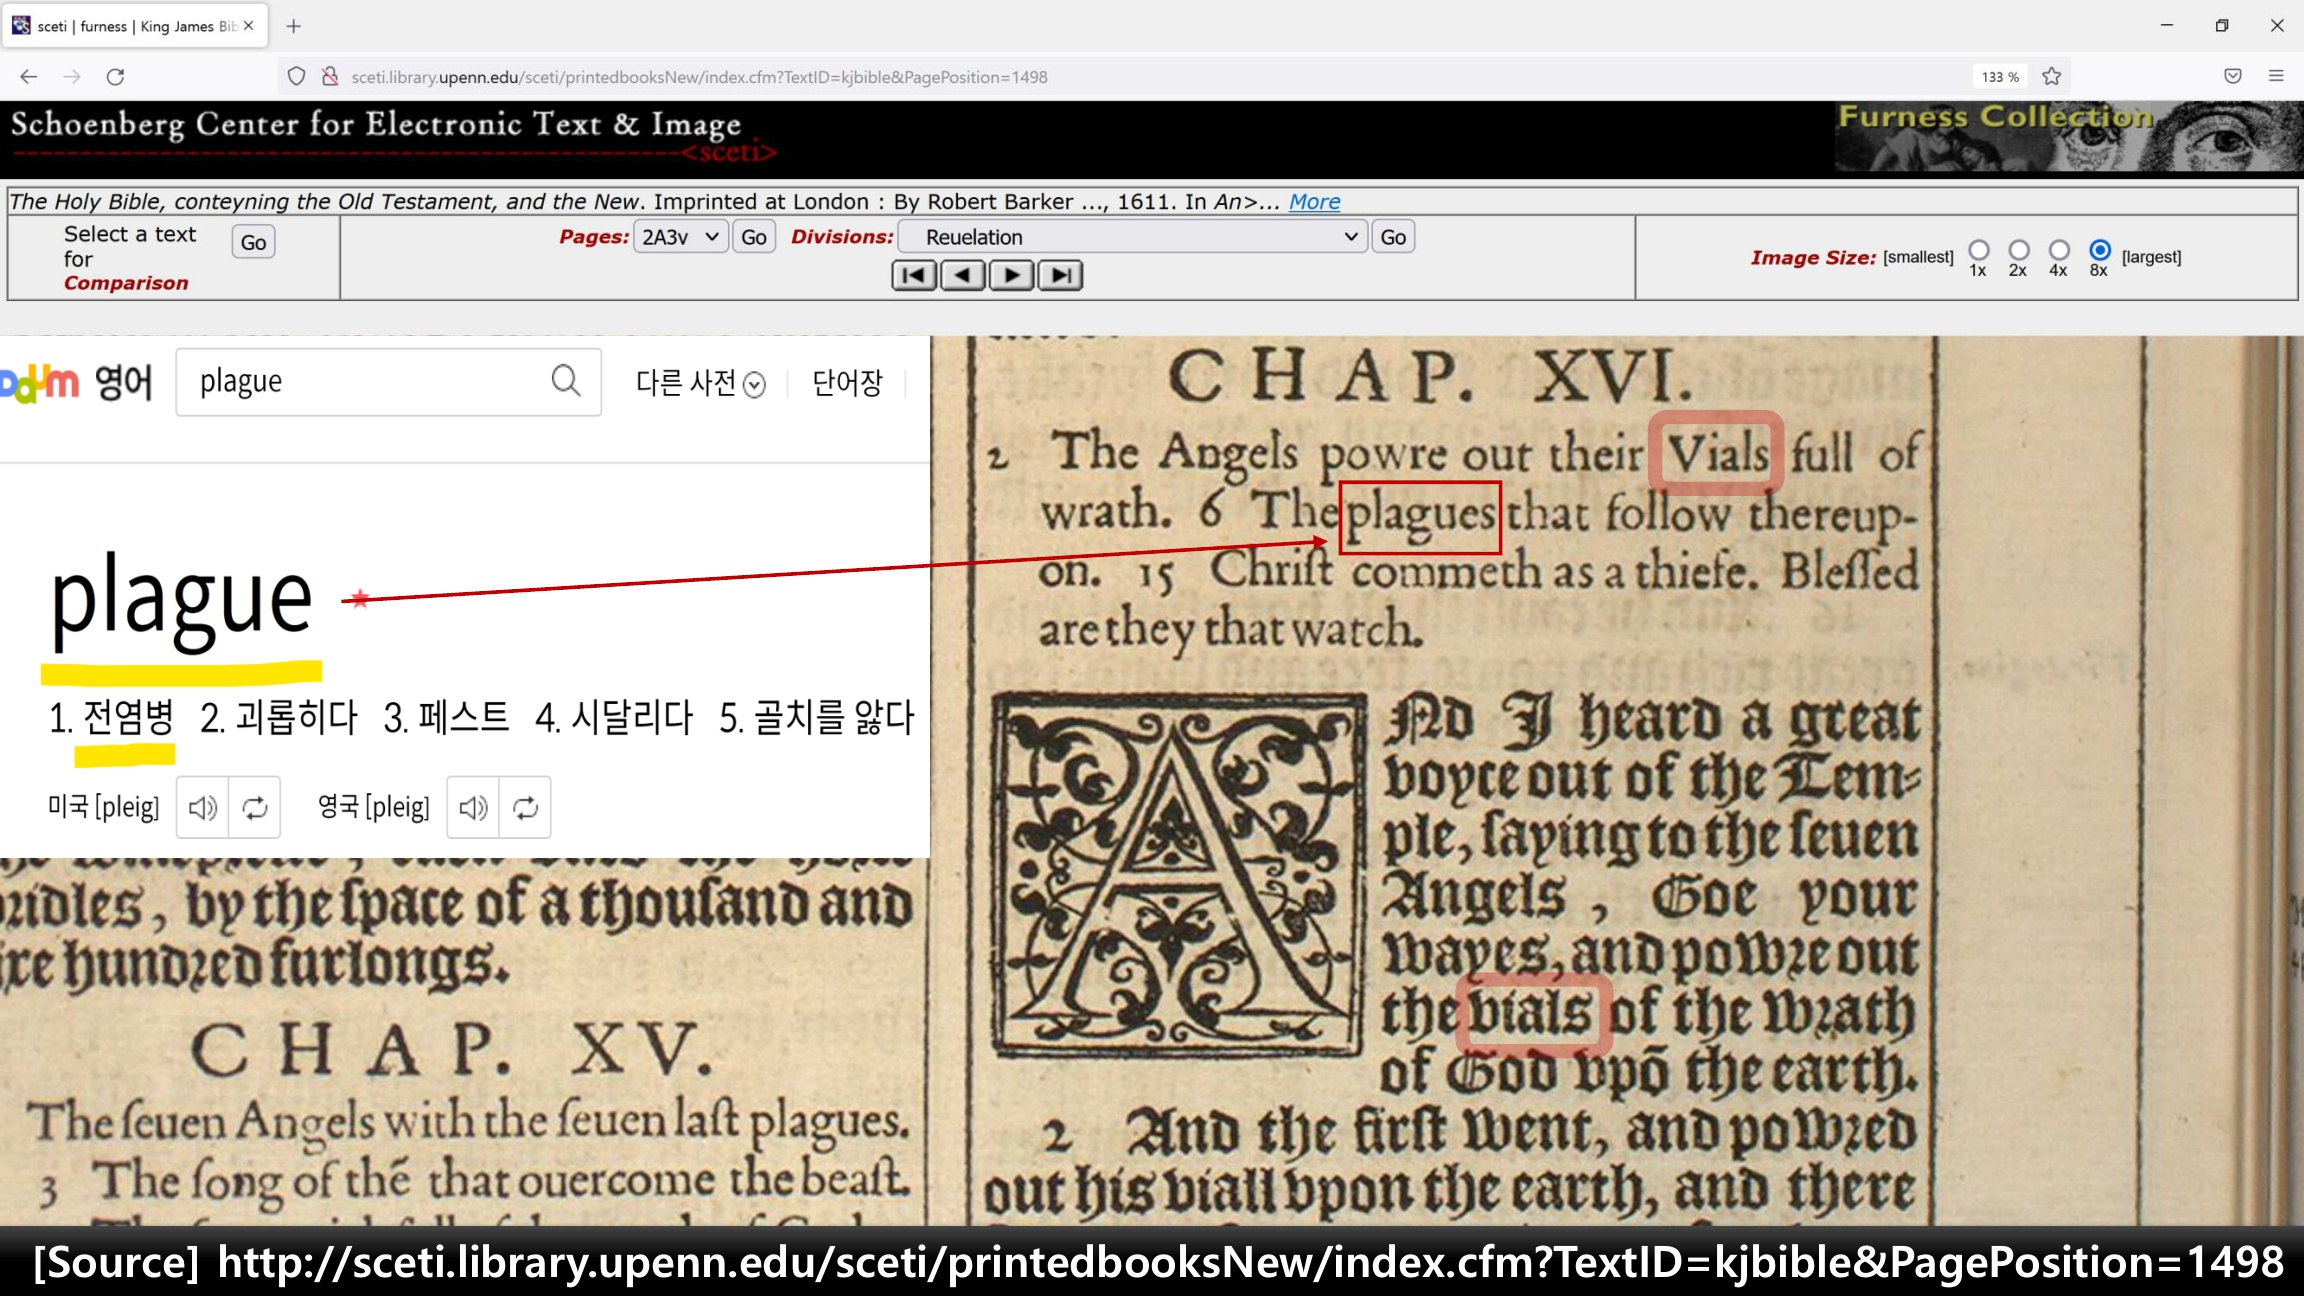Expand the 다른 사전 dictionary menu

(x=701, y=383)
